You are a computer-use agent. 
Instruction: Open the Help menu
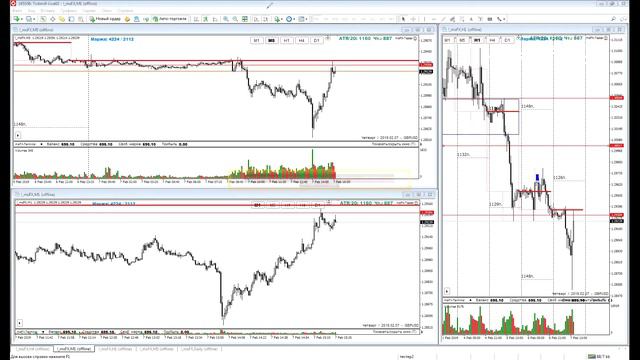tap(125, 11)
